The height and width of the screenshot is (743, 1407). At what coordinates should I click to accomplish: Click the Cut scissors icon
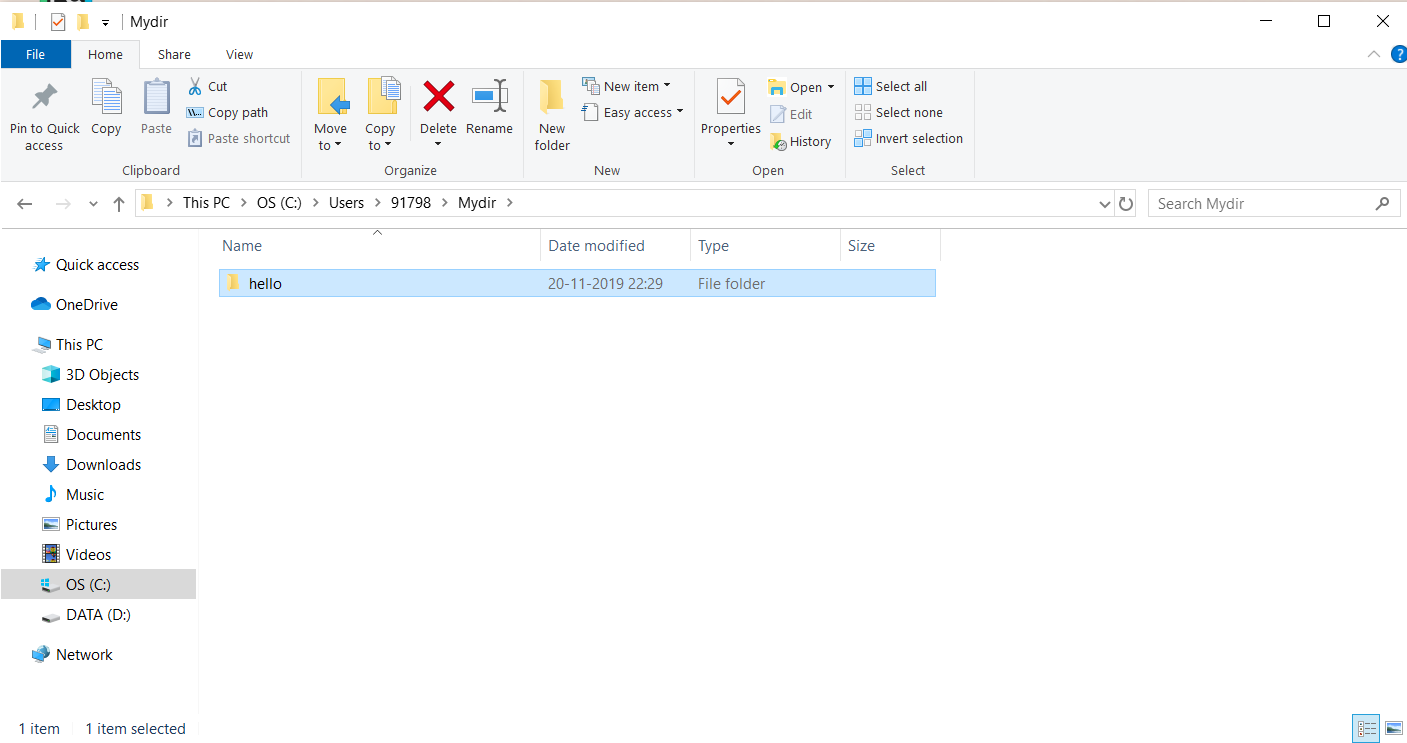pos(195,87)
